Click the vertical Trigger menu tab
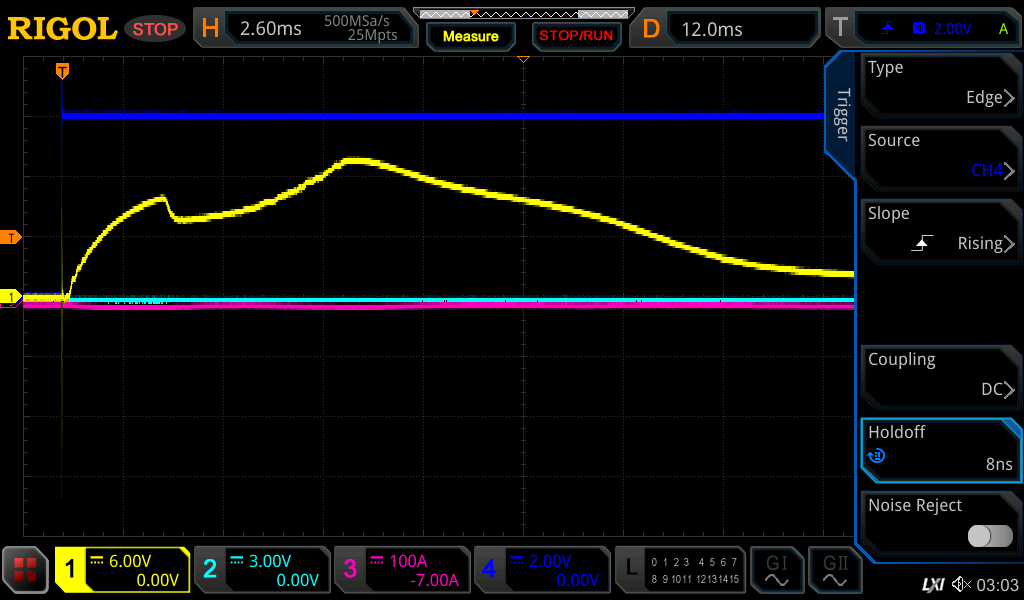Image resolution: width=1024 pixels, height=600 pixels. click(x=842, y=115)
